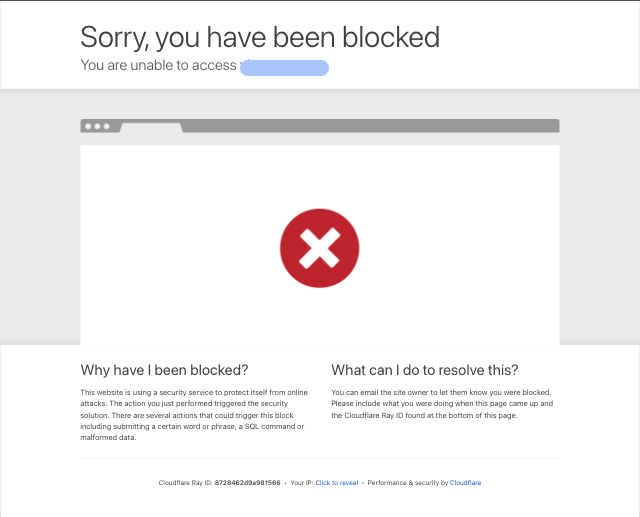Click the blank tab in browser illustration
This screenshot has height=517, width=640.
(151, 128)
